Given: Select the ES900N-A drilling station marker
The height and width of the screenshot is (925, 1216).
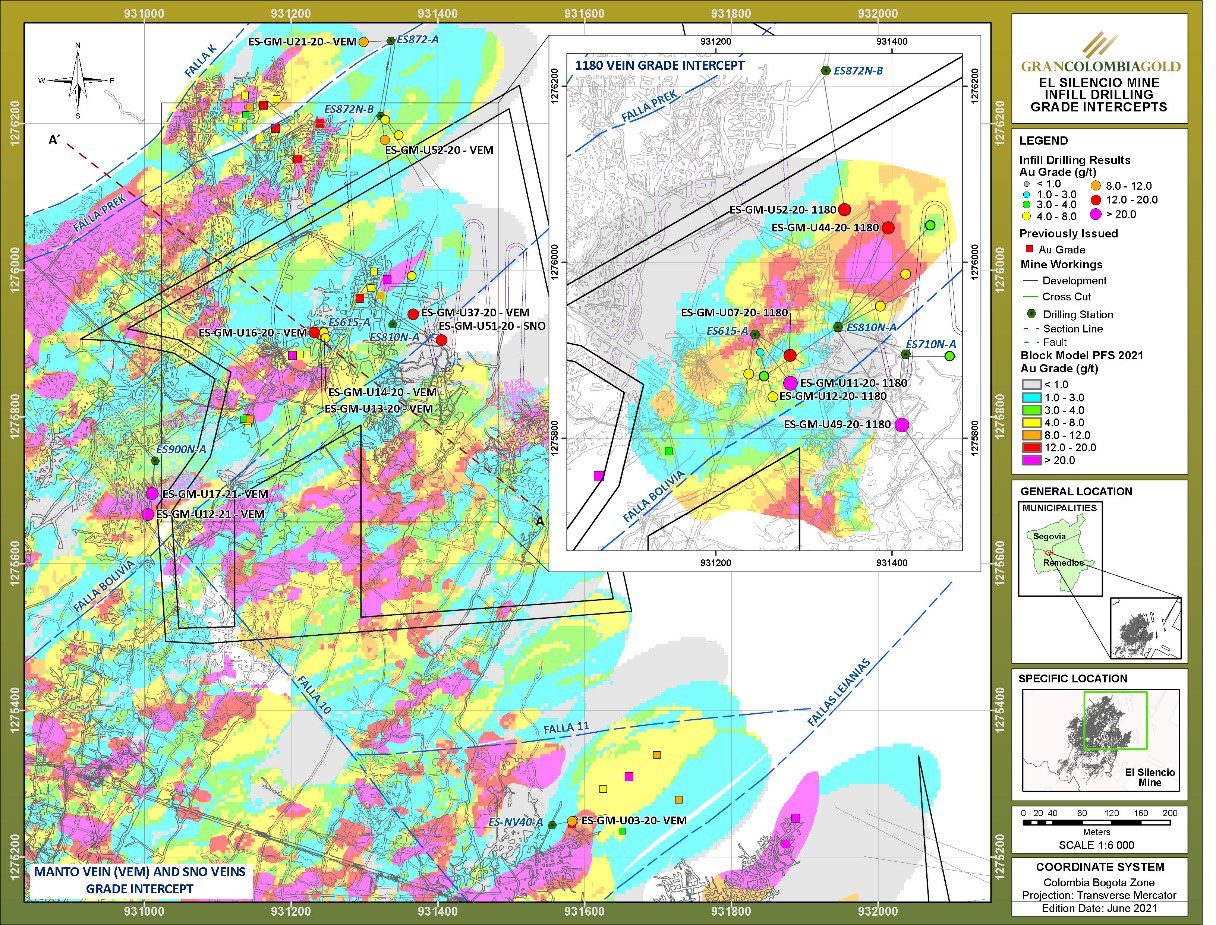Looking at the screenshot, I should coord(156,460).
